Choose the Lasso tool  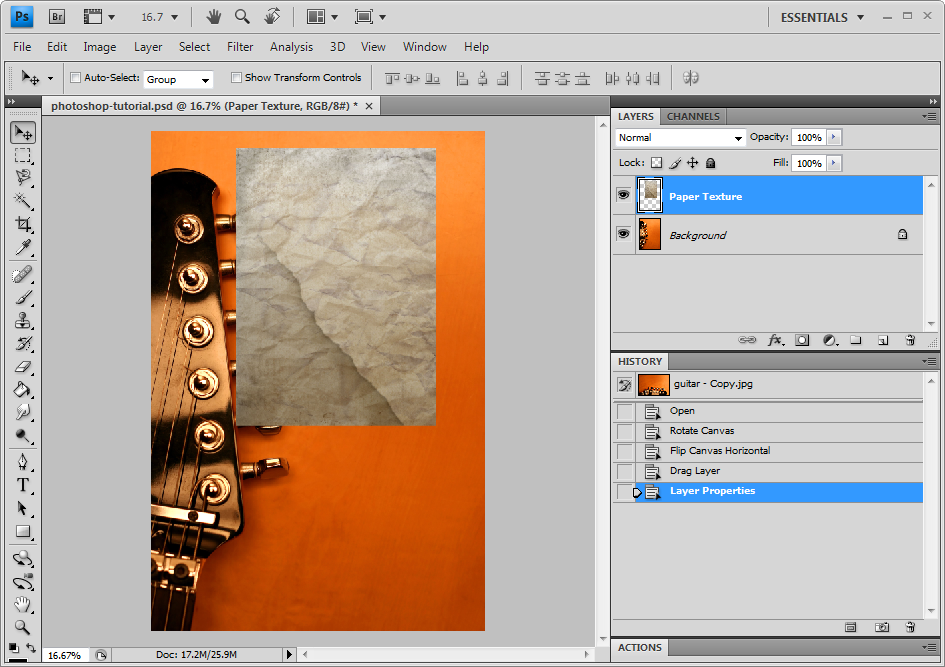click(22, 178)
